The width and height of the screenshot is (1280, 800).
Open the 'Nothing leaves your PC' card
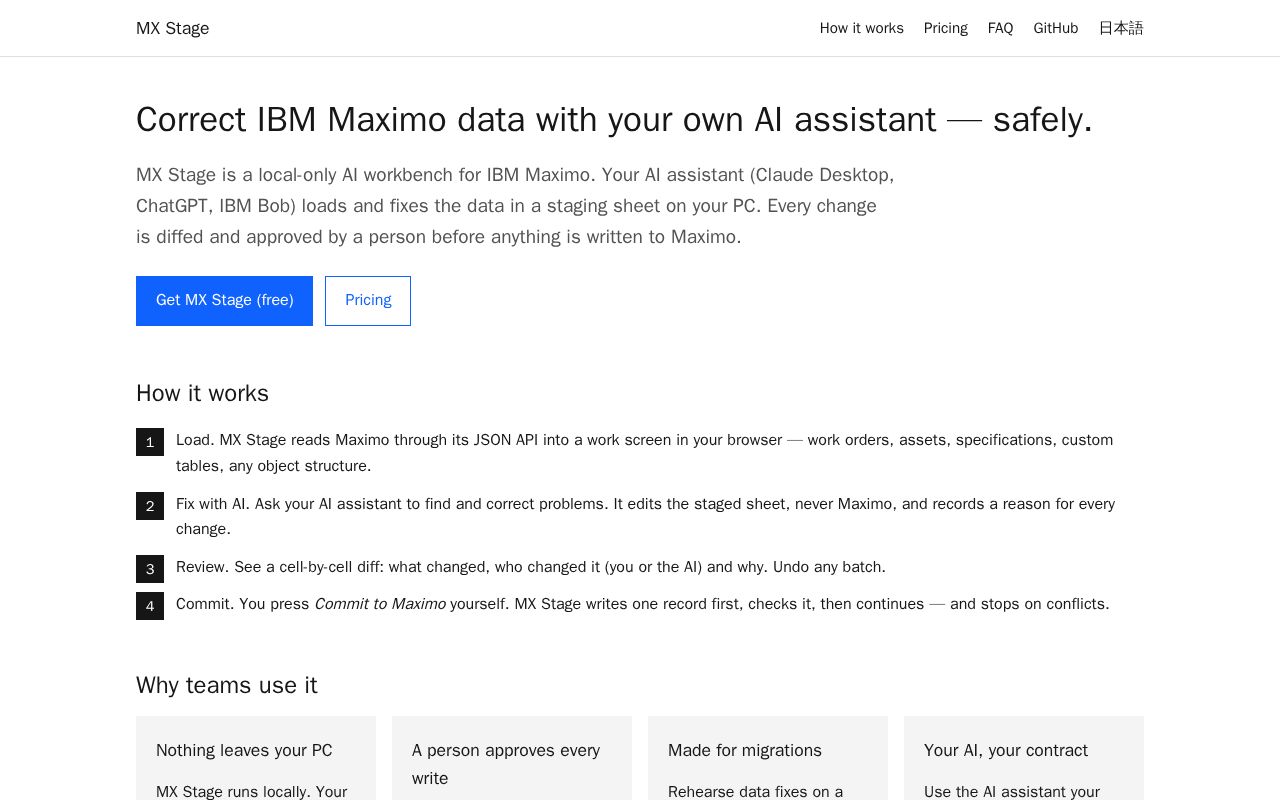256,758
